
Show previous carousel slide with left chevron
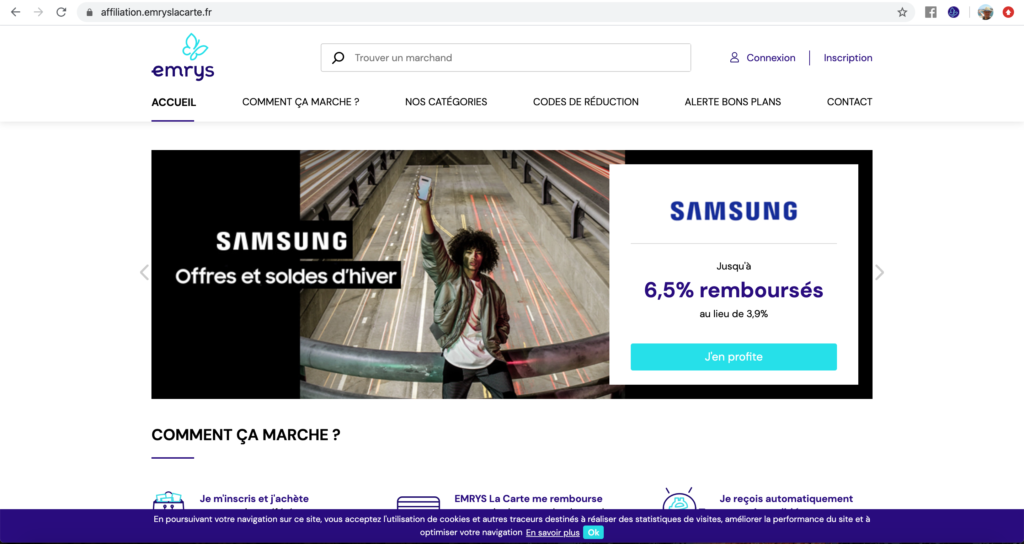pos(144,272)
